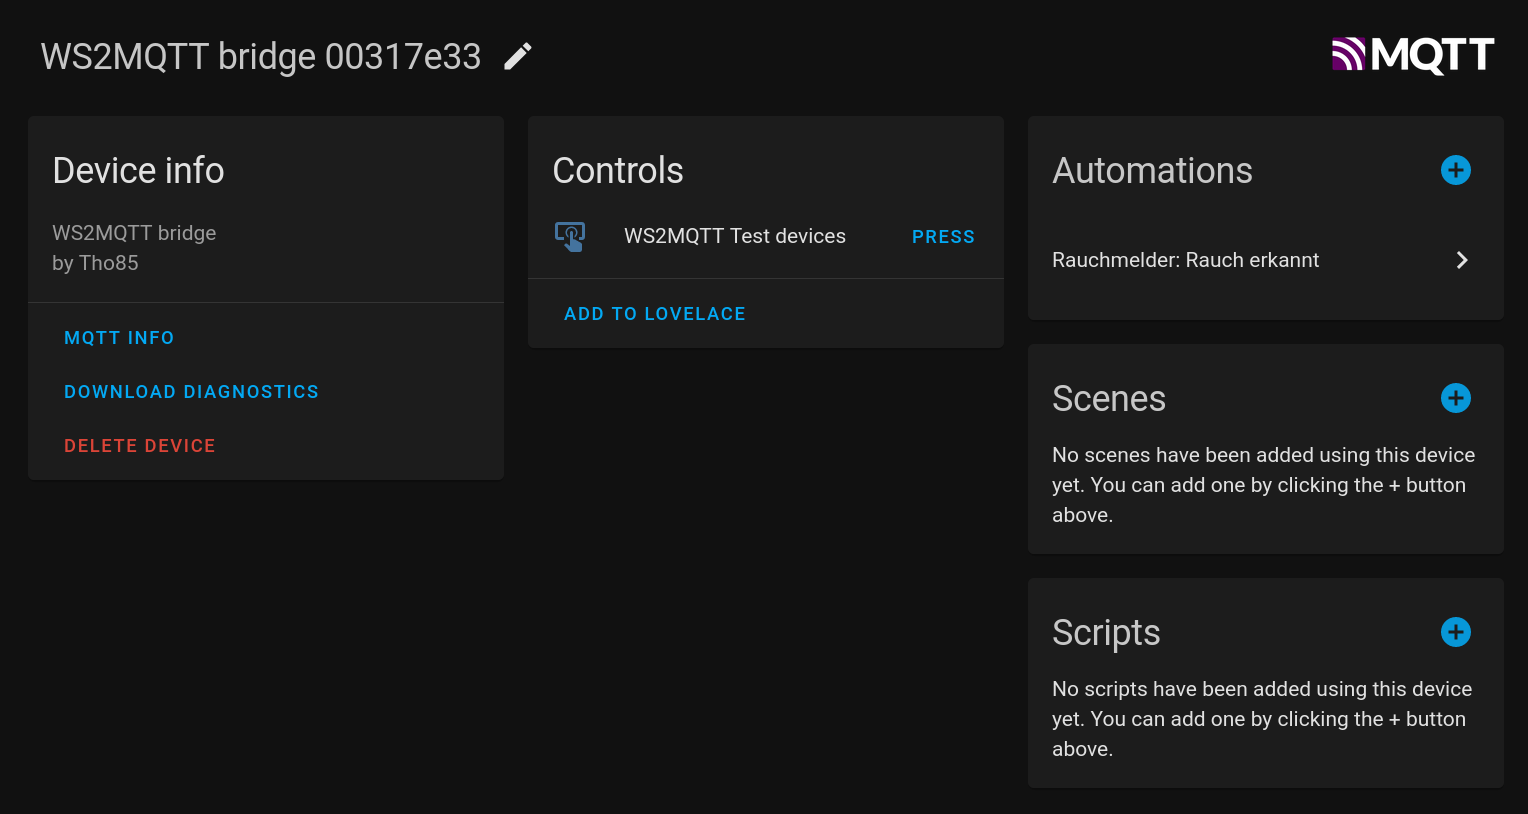1528x814 pixels.
Task: Click the pencil icon to rename device
Action: click(518, 57)
